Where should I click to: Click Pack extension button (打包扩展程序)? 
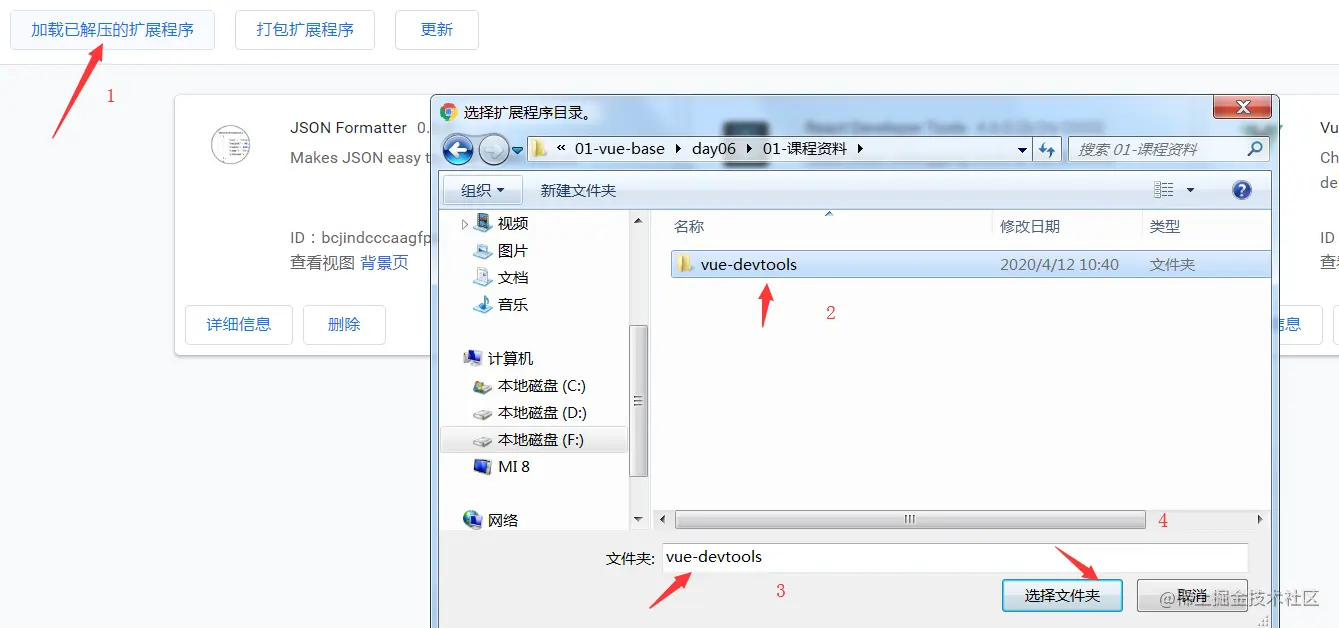point(305,30)
